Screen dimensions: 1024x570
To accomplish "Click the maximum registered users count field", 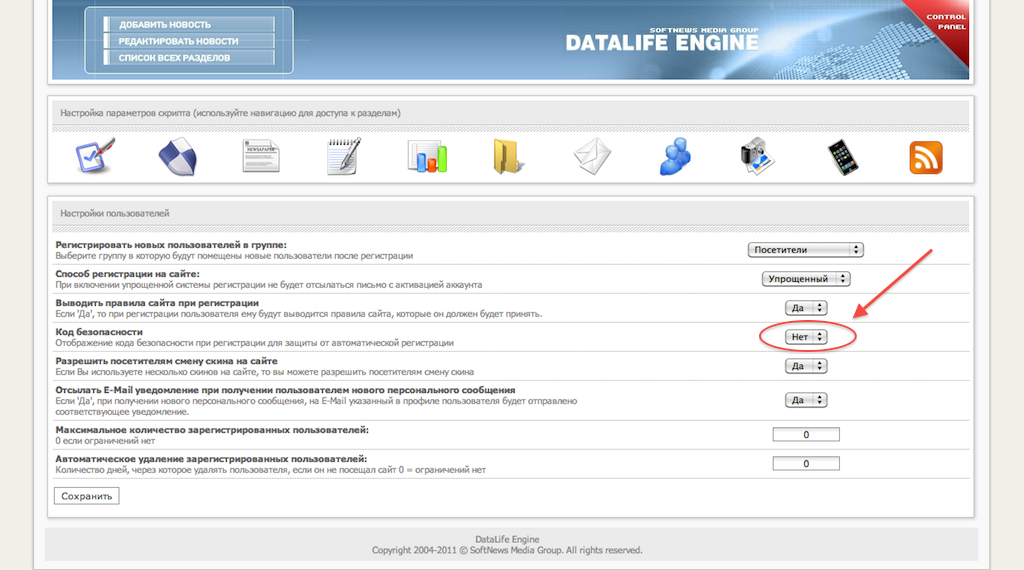I will click(806, 434).
